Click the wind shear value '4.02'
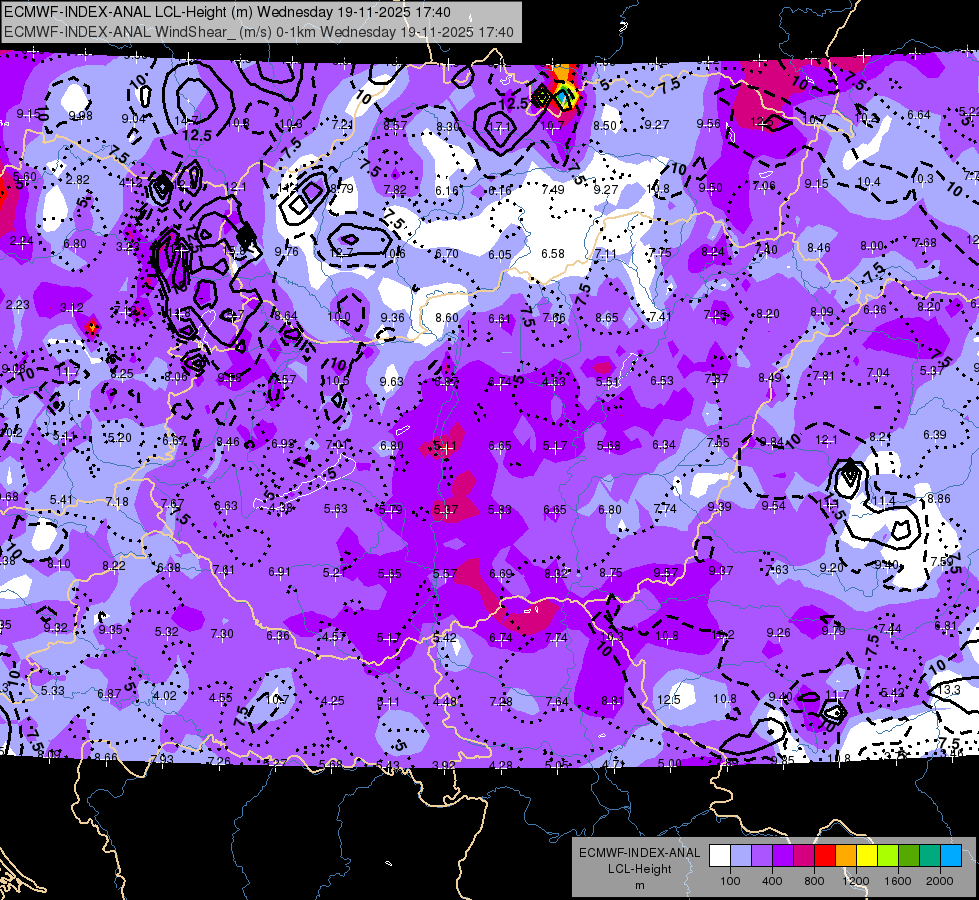979x900 pixels. [x=165, y=695]
